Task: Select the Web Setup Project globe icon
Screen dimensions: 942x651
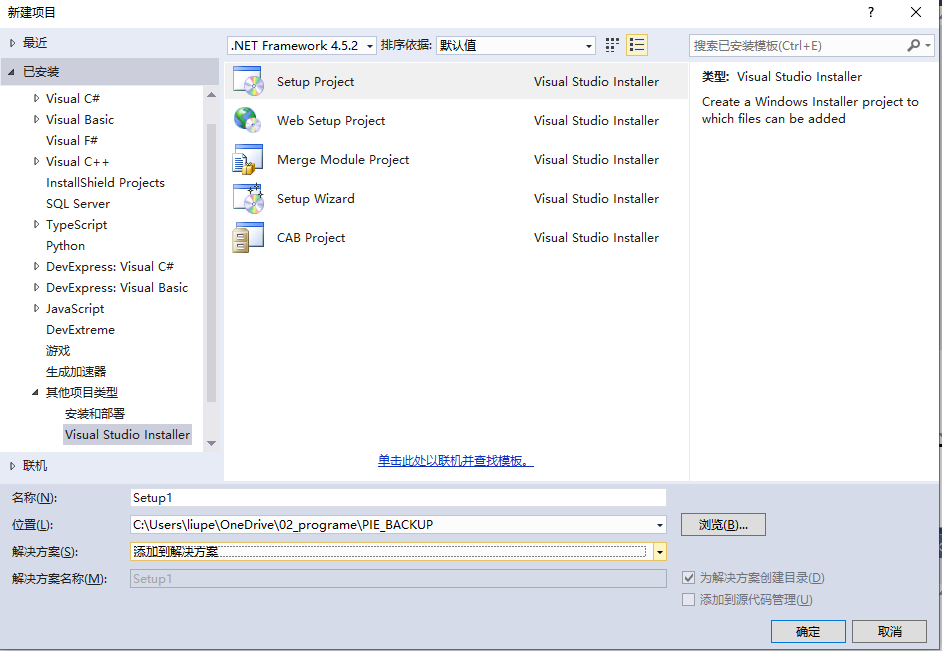Action: [x=248, y=120]
